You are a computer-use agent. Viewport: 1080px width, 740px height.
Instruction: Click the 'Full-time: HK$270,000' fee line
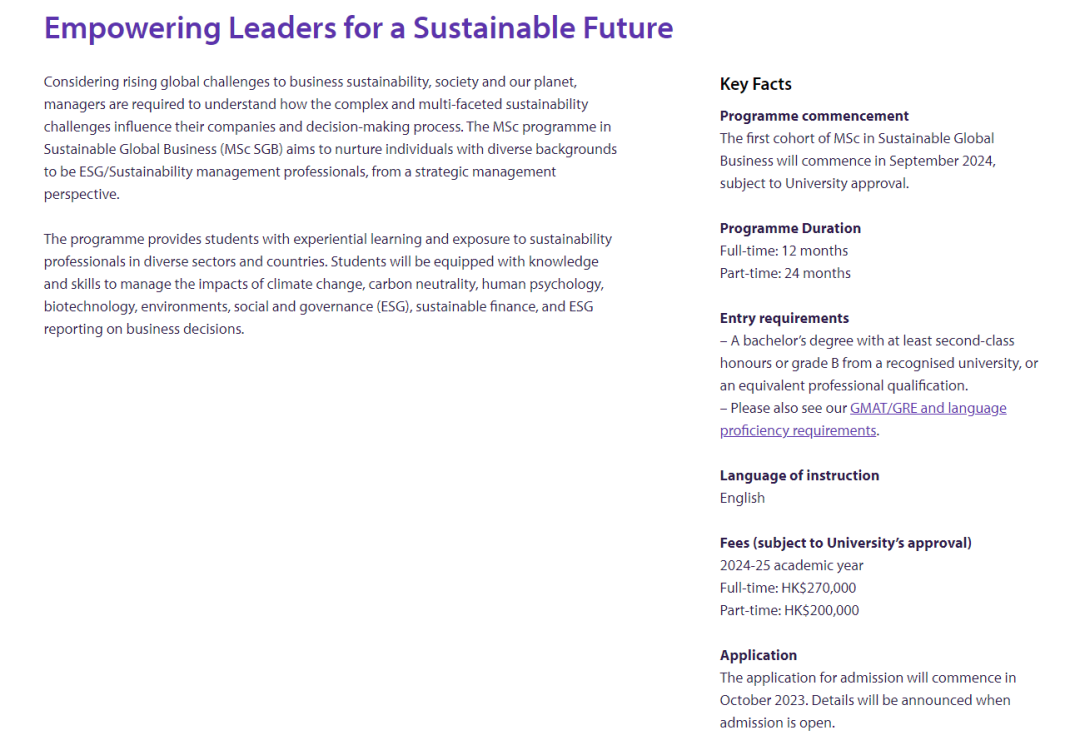pos(788,588)
